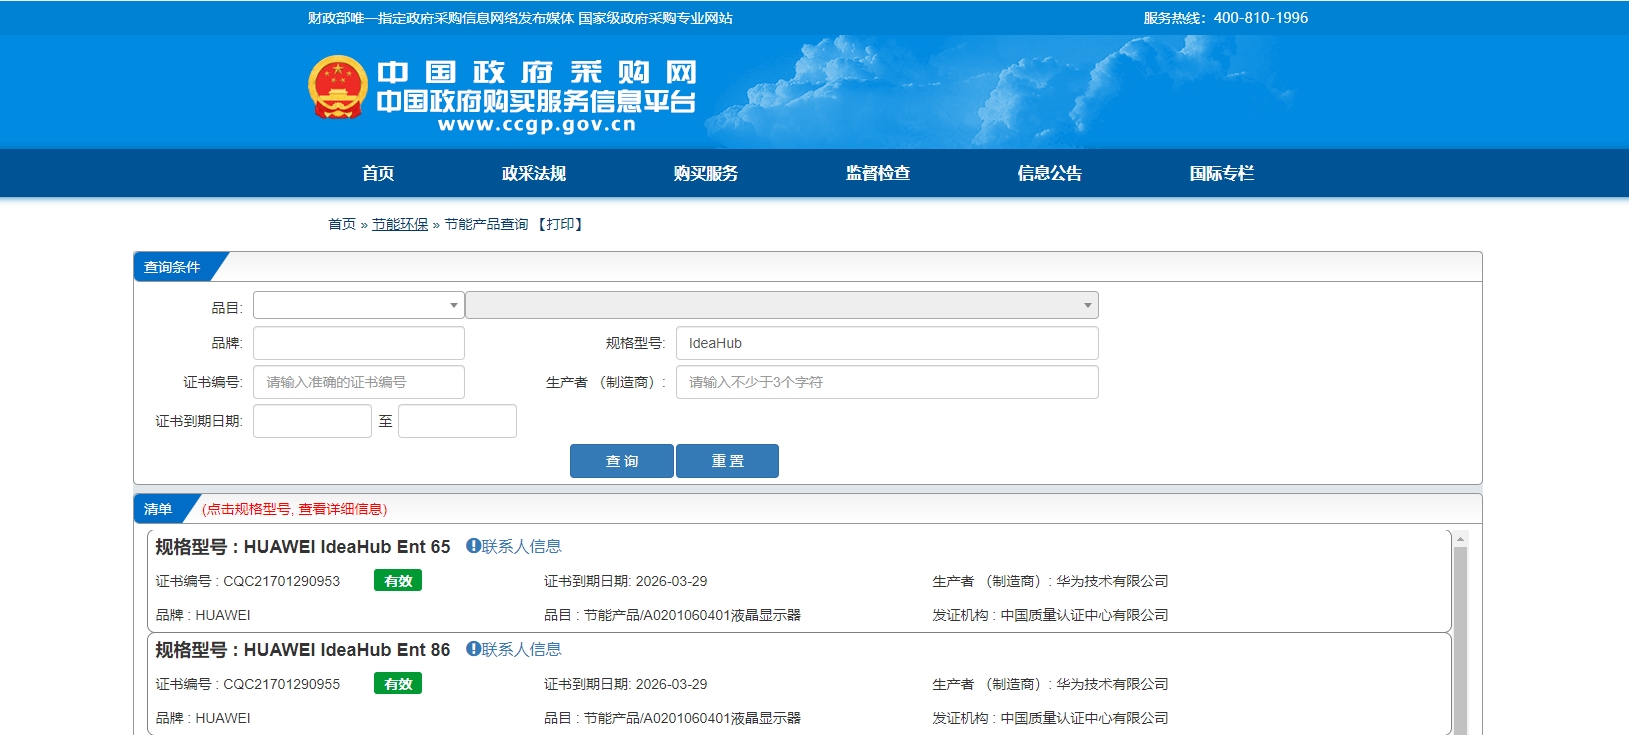Open HUAWEI IdeaHub Ent 86 model details

coord(347,650)
